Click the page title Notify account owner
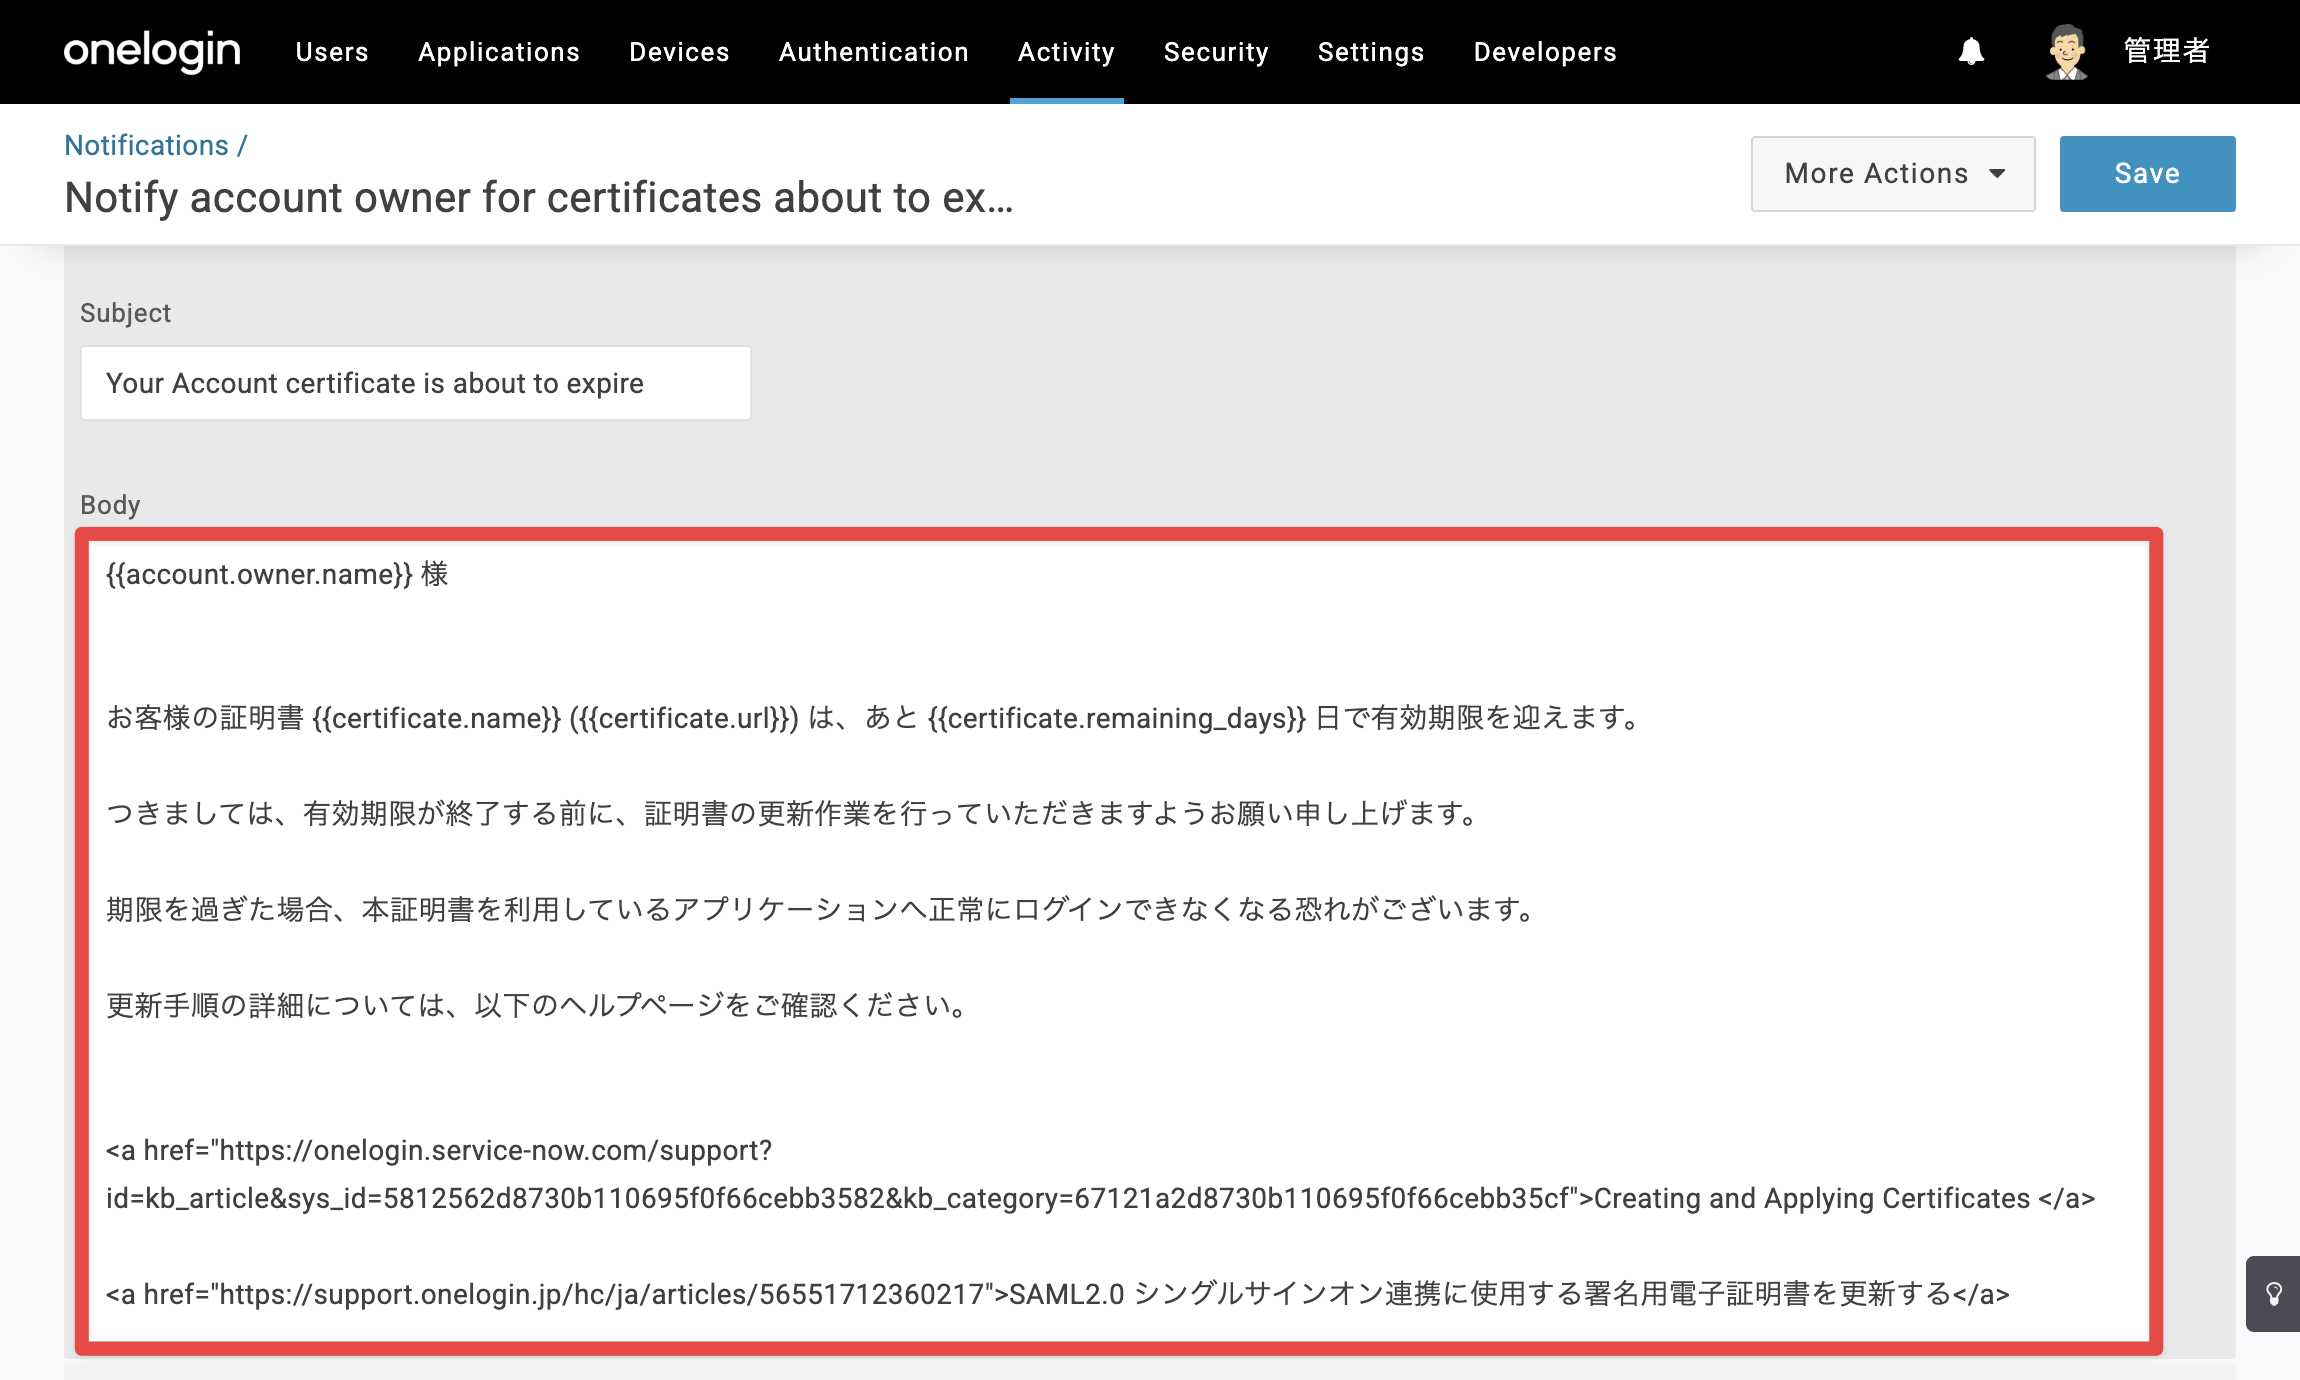This screenshot has height=1380, width=2300. [539, 198]
